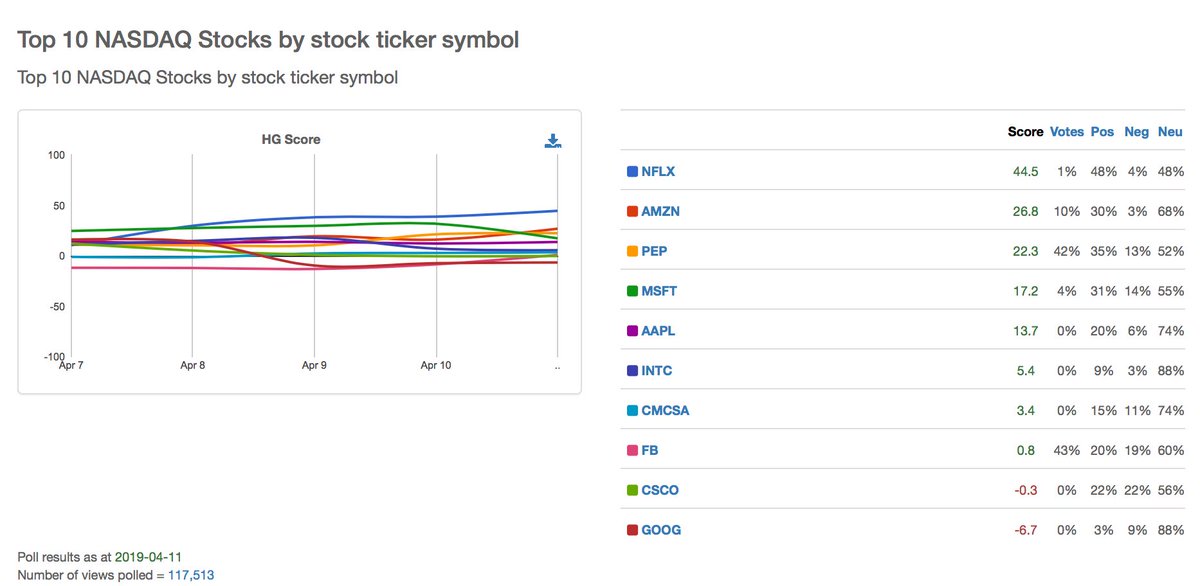Open the INTC ticker link

[x=657, y=371]
